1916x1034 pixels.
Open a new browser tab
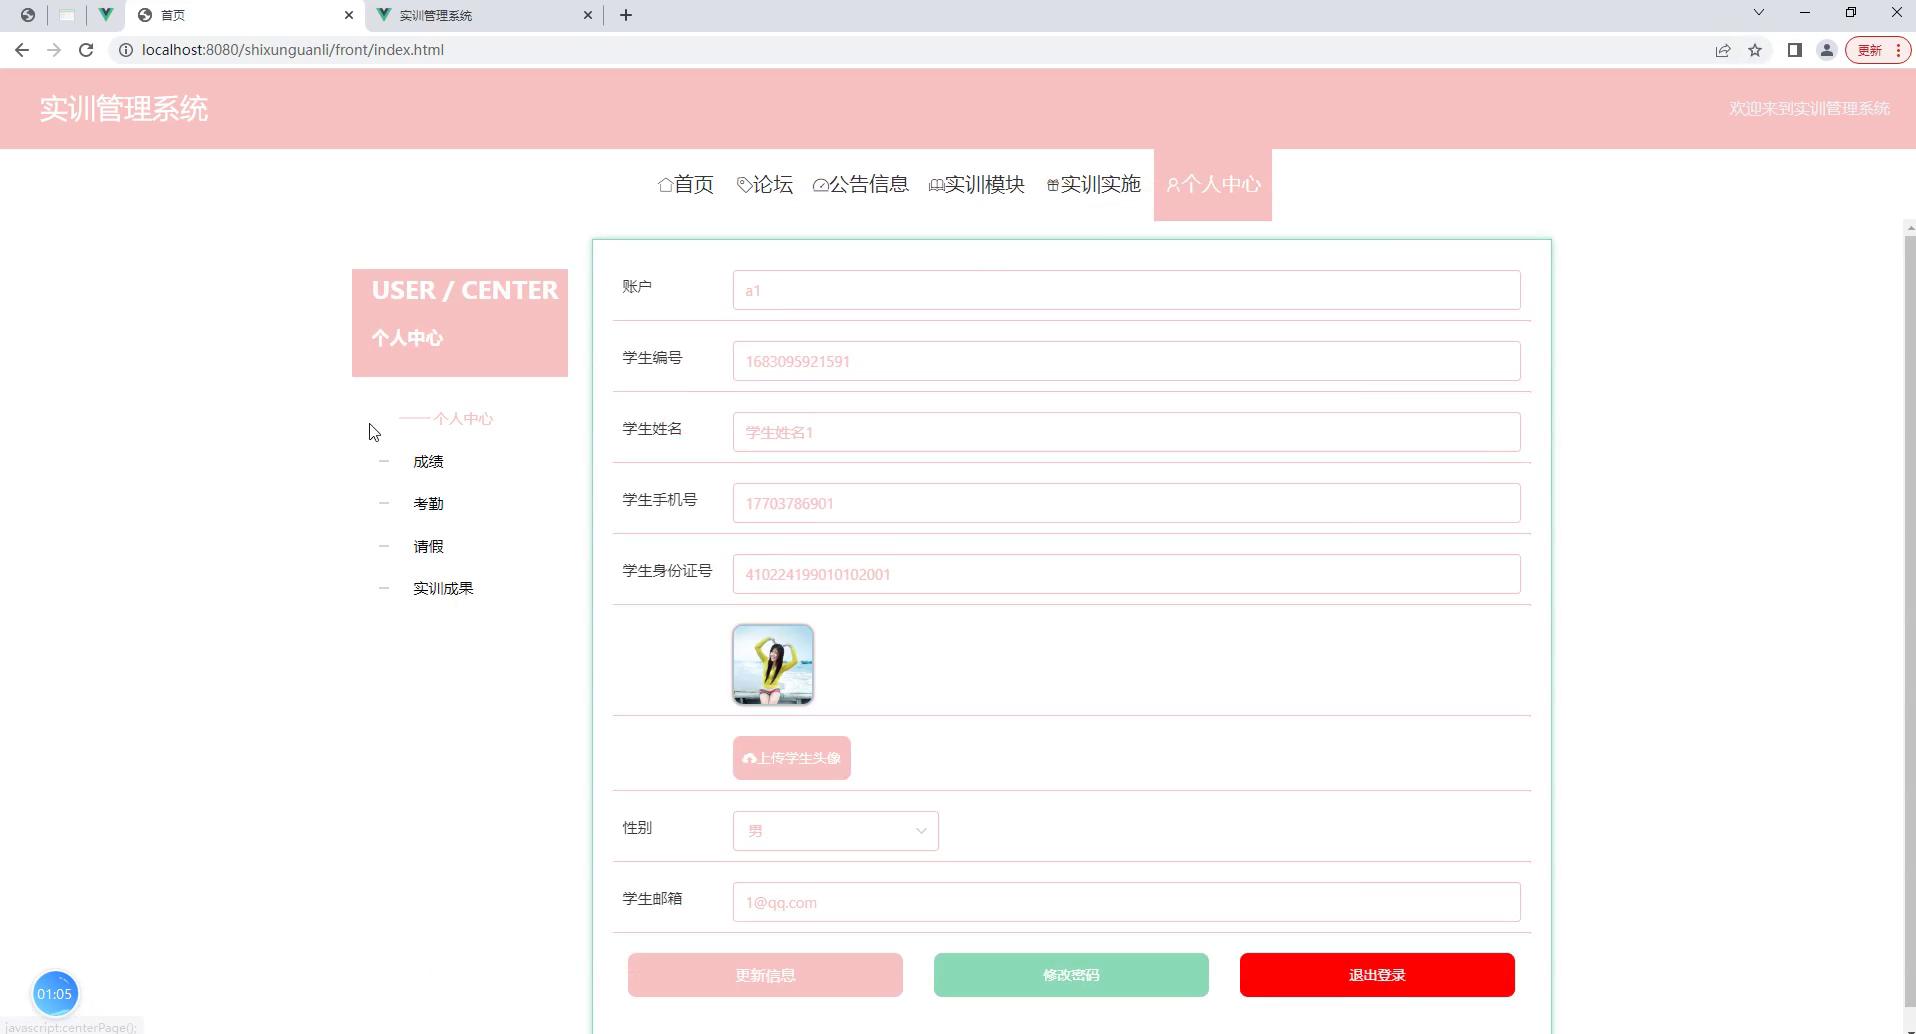626,15
